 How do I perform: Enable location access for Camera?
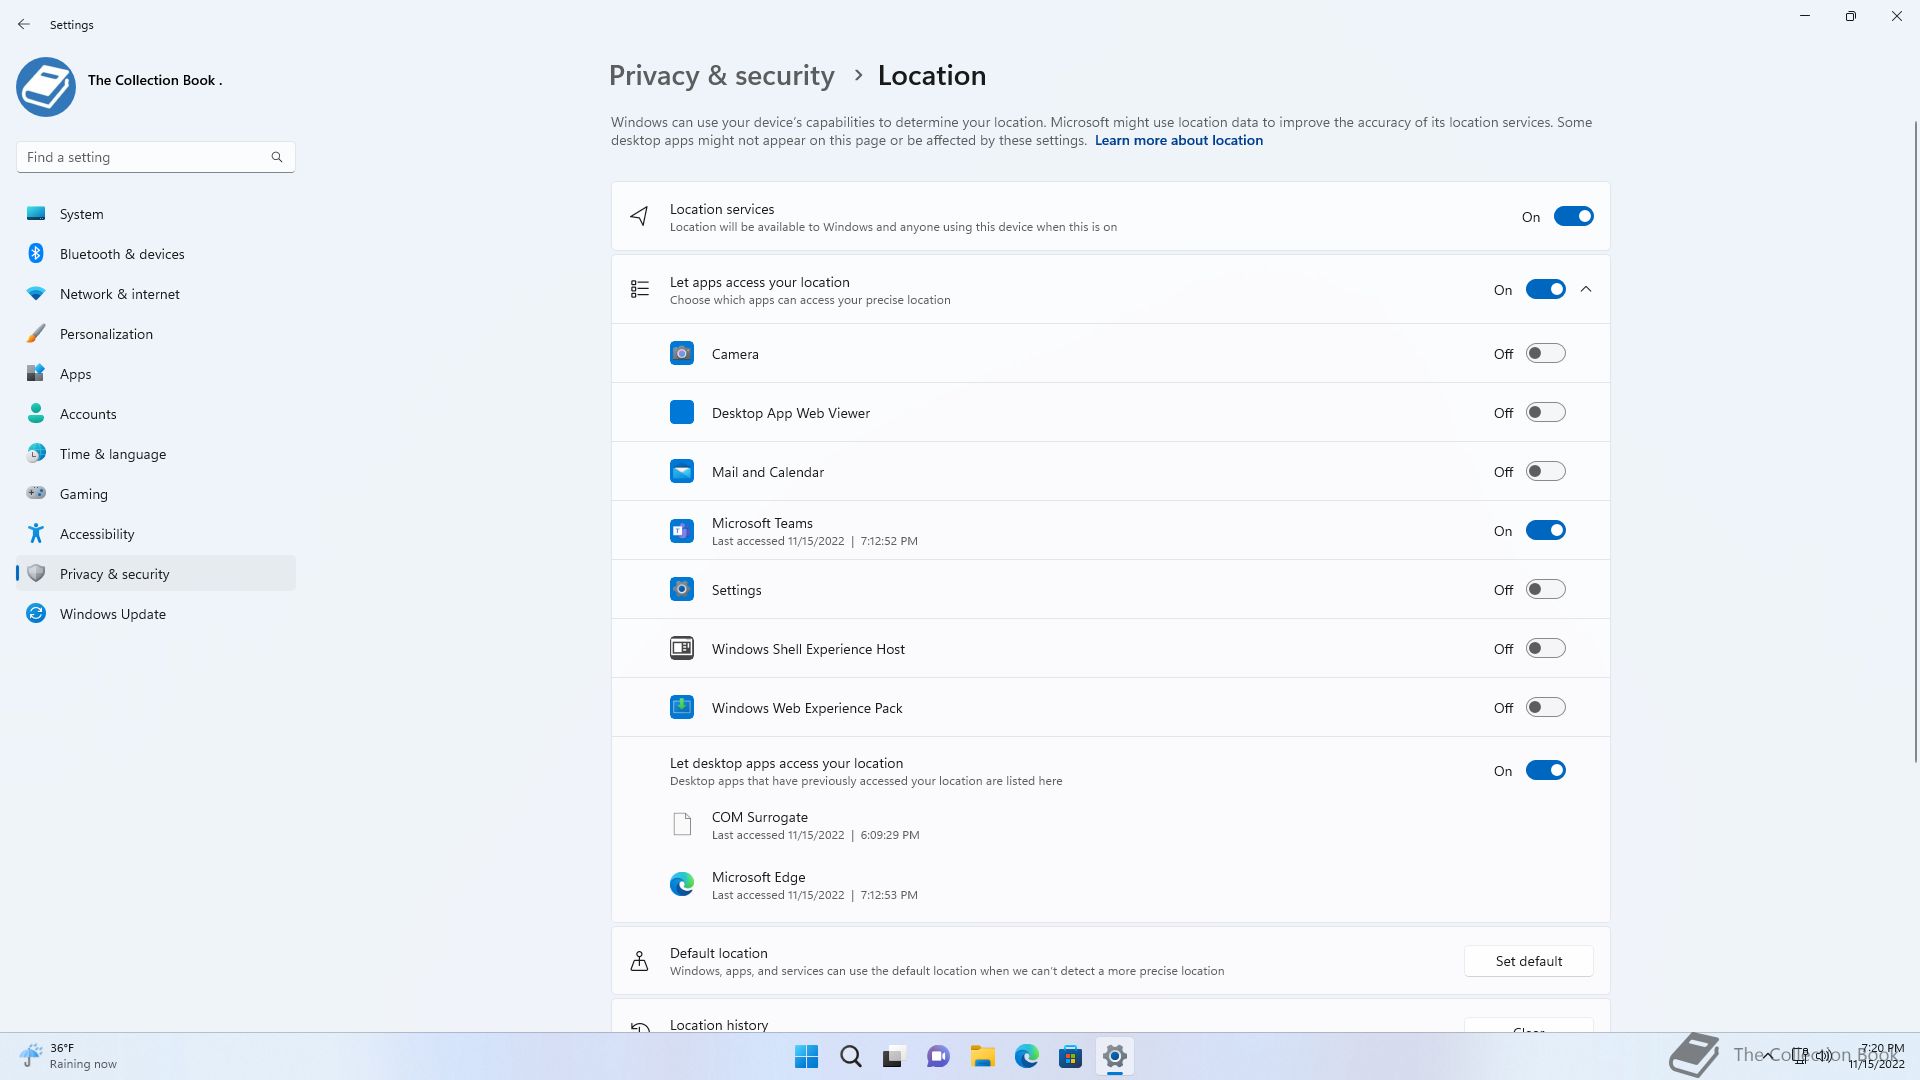1545,353
